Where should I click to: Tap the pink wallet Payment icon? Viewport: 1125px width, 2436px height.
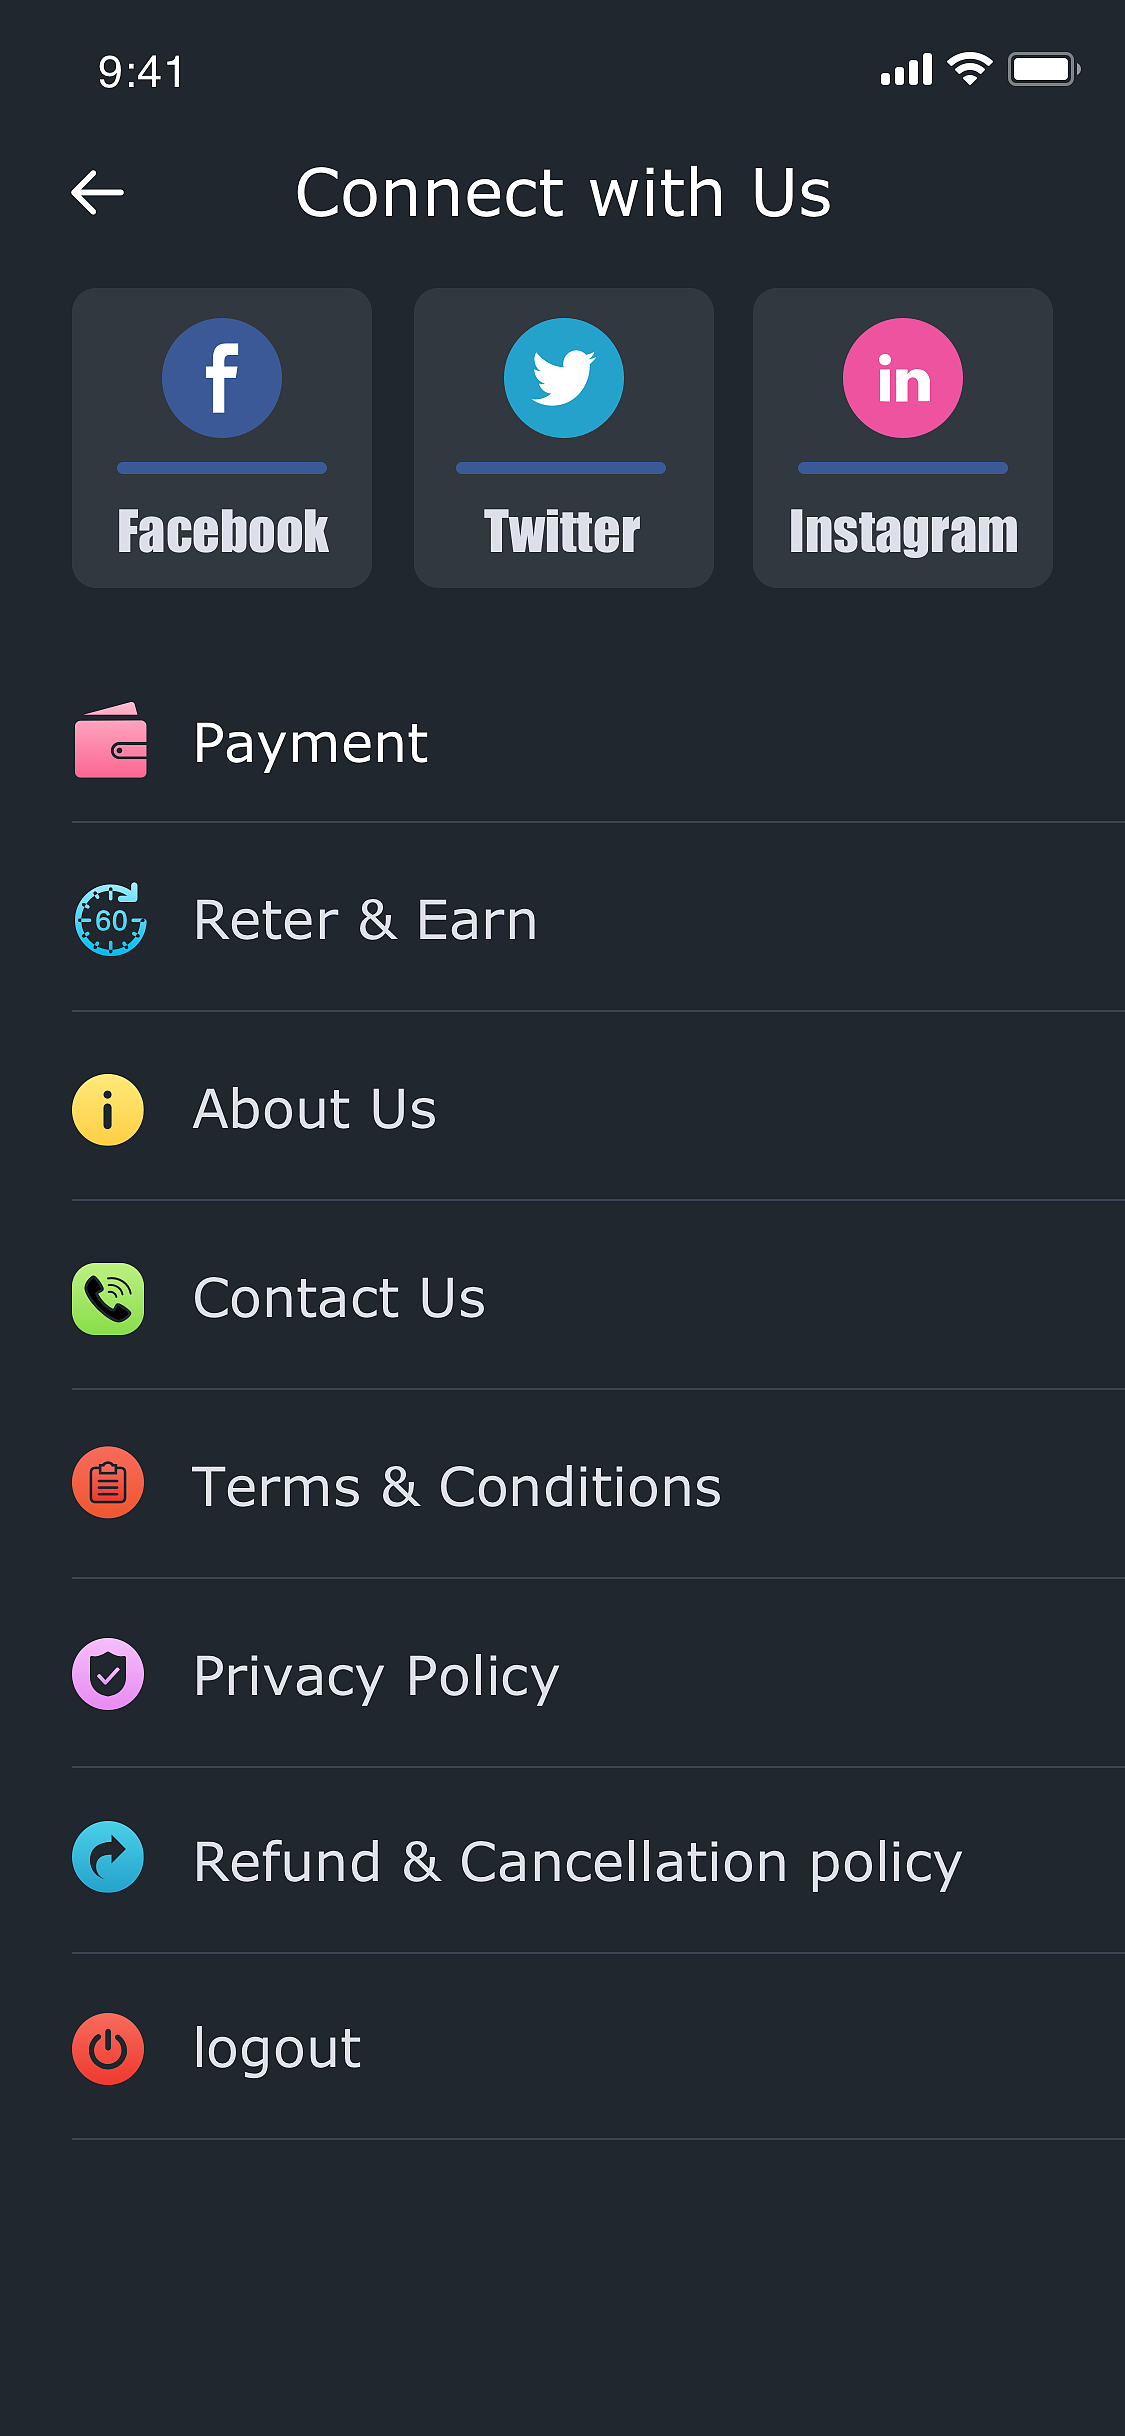(x=111, y=741)
